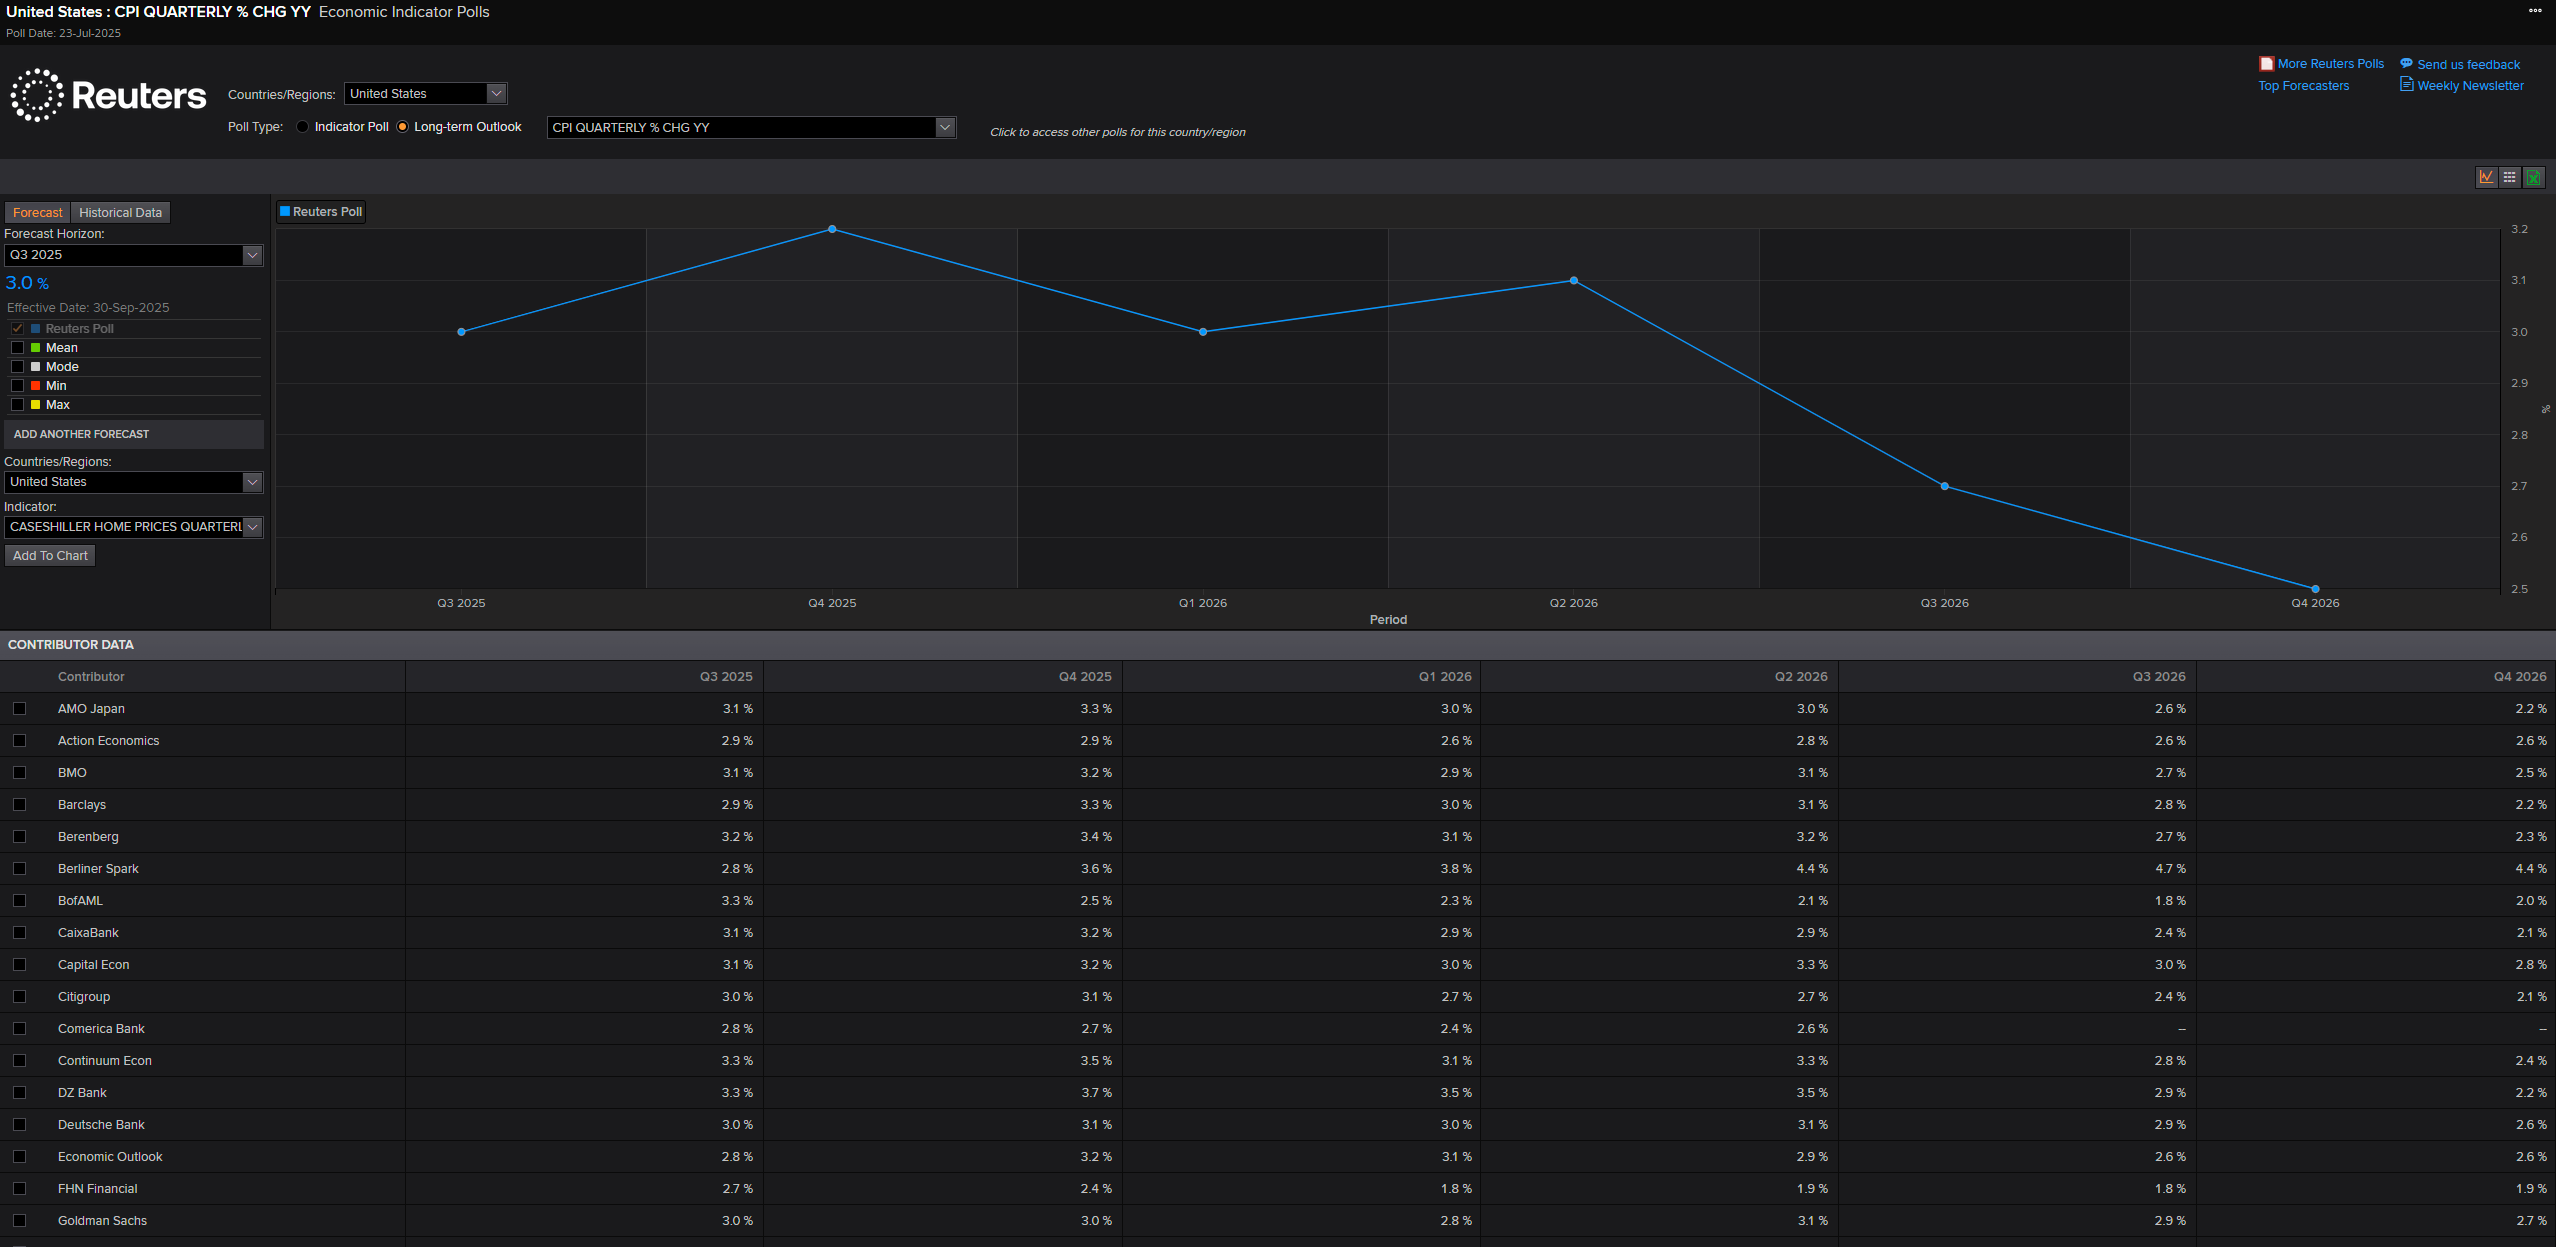Click the feedback speech bubble icon
Viewport: 2556px width, 1247px height.
(2406, 63)
